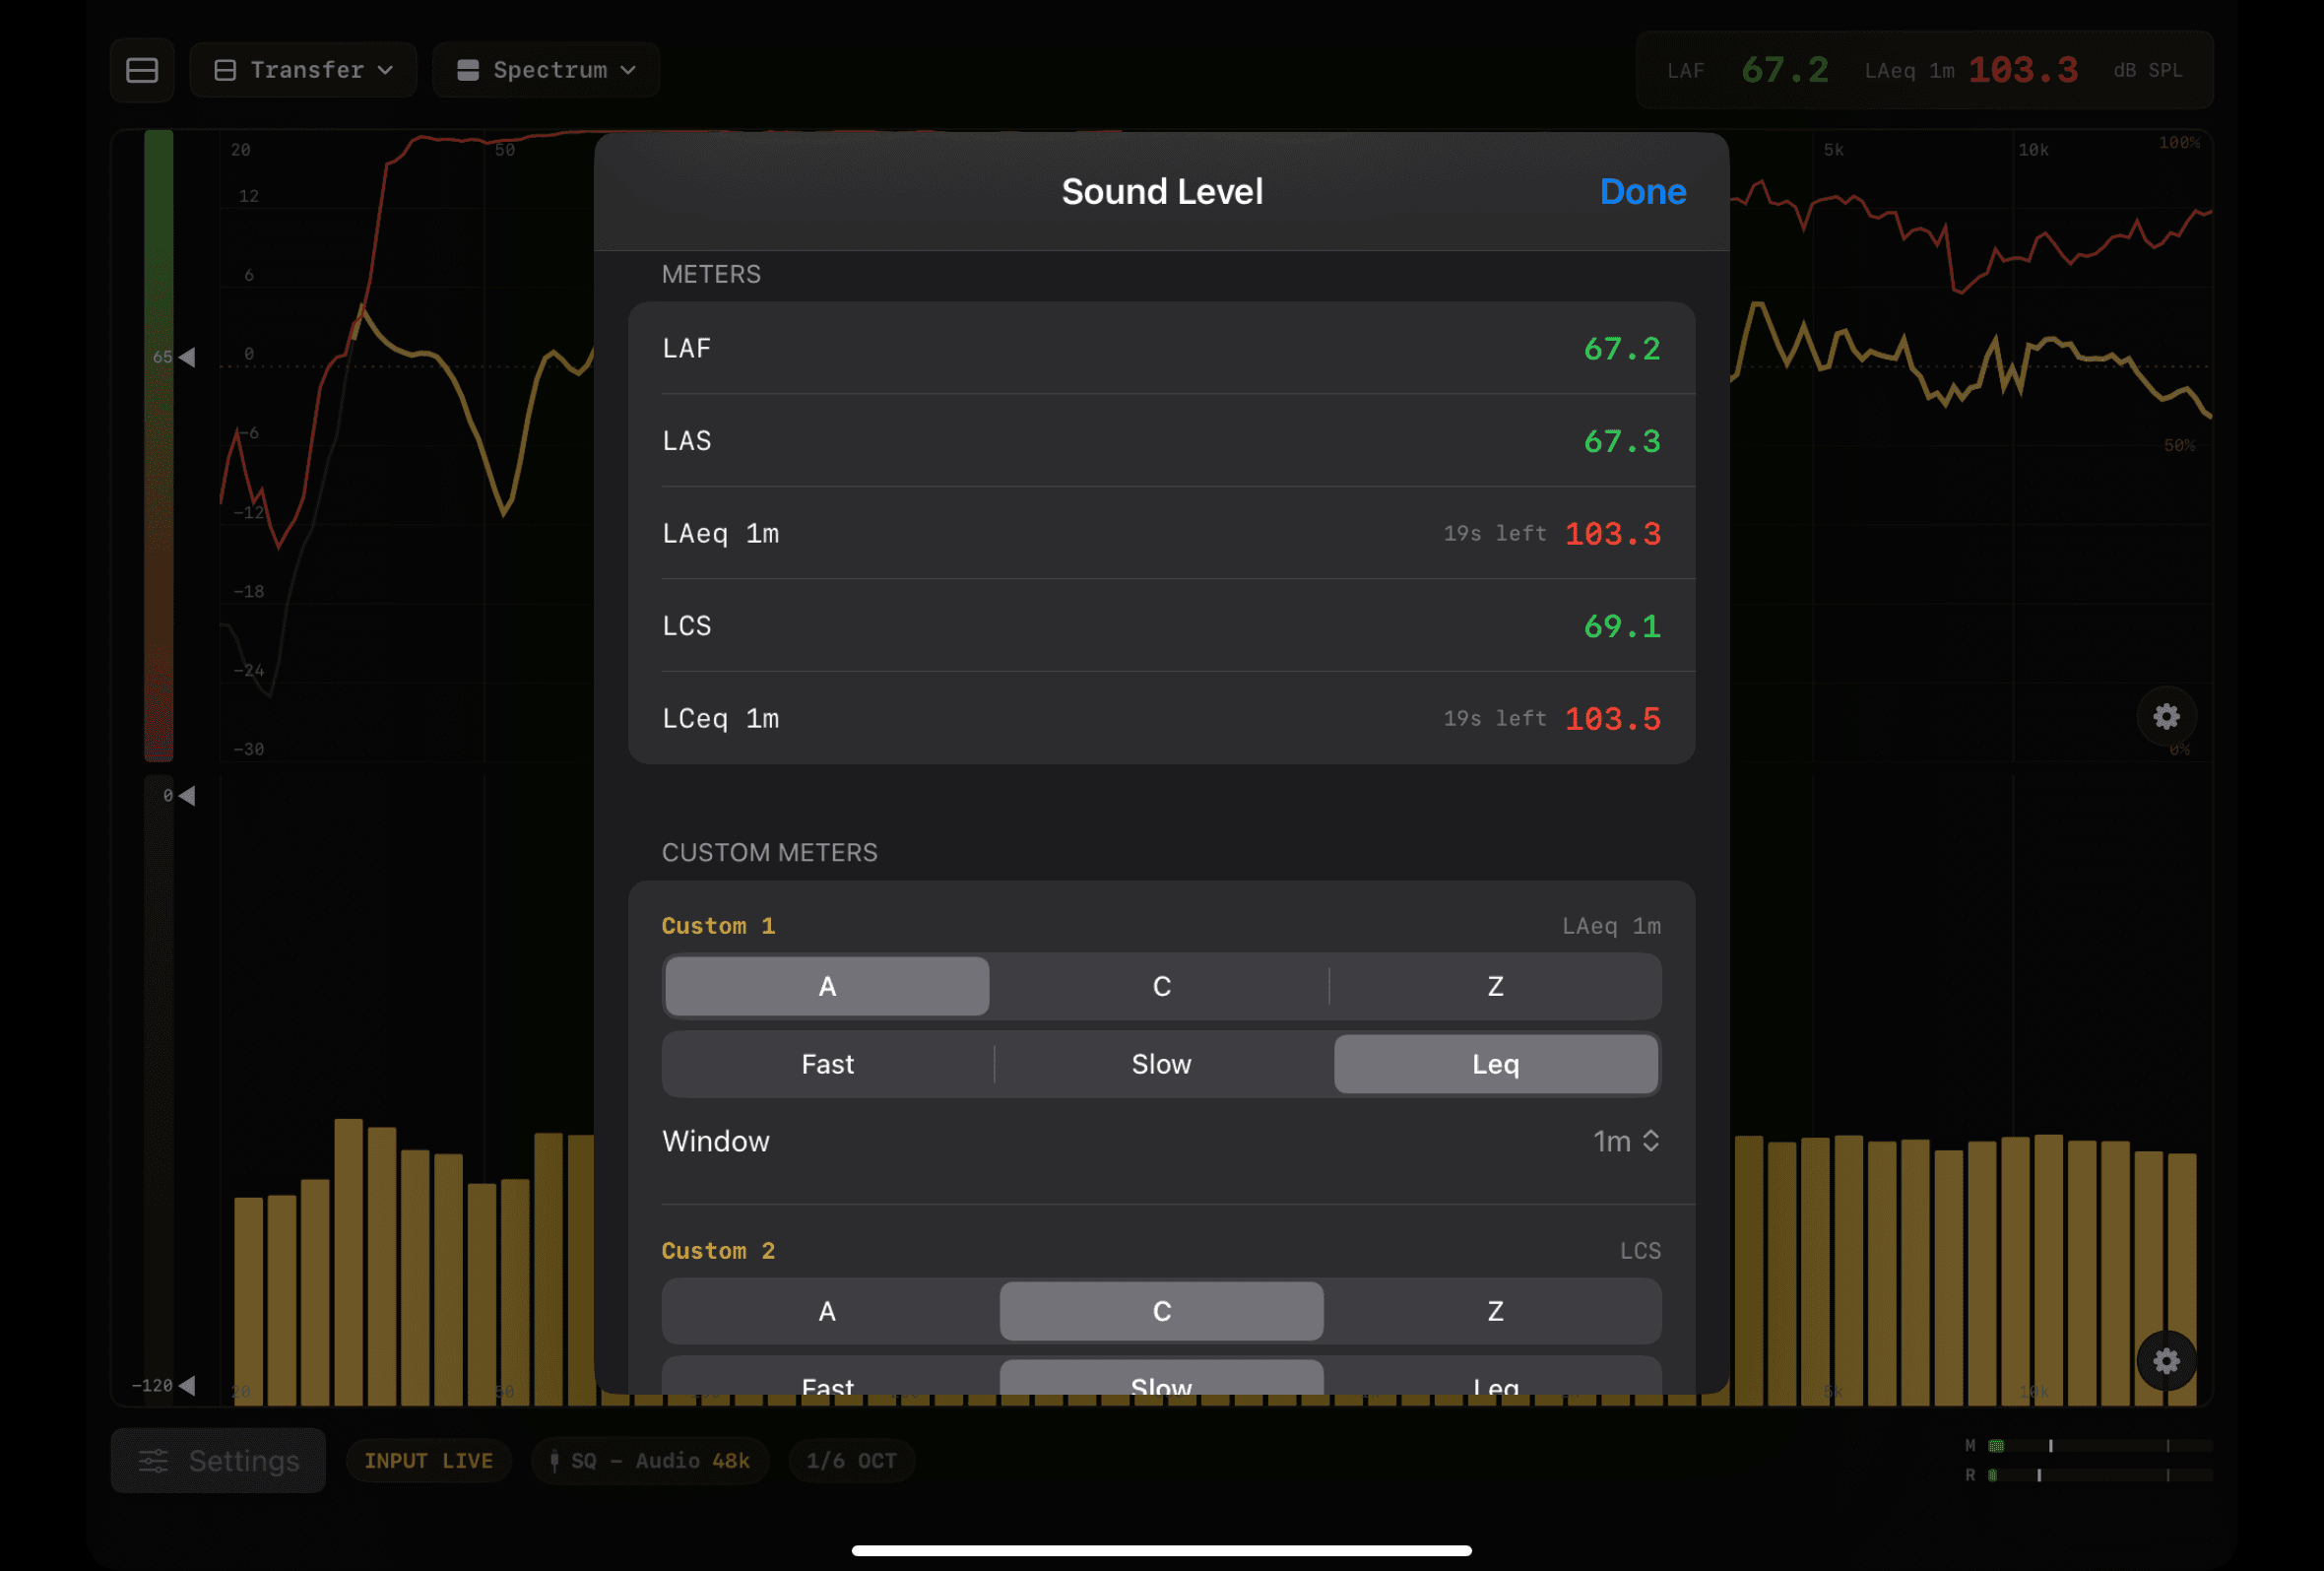
Task: Set Custom 2 weighting to C
Action: 1161,1311
